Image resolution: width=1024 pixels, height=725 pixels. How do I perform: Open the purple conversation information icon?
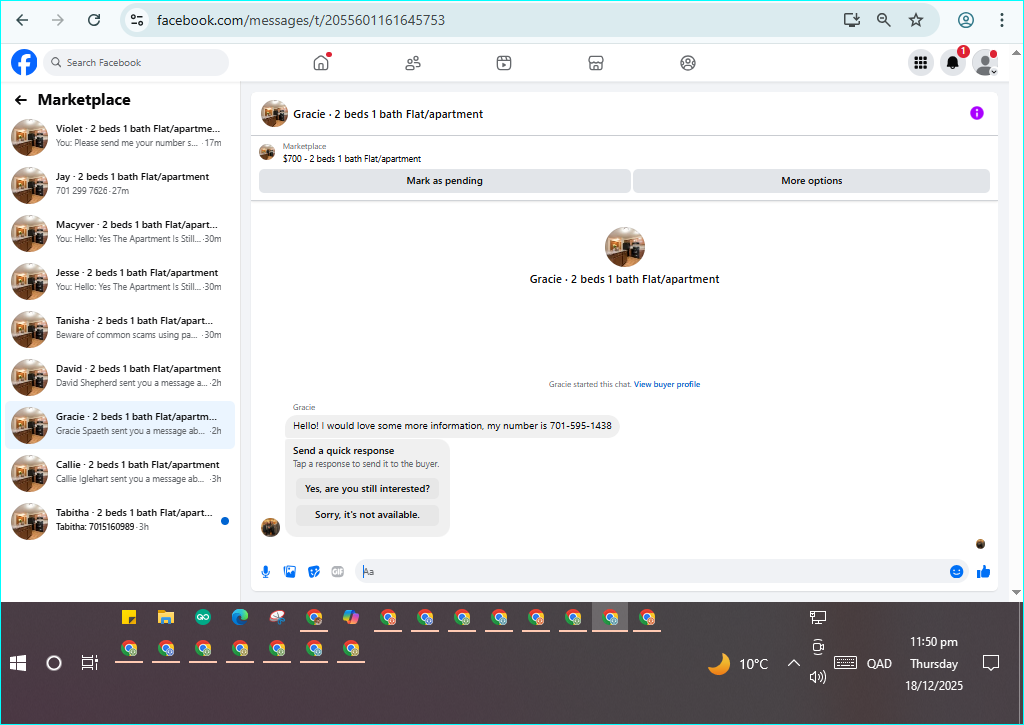tap(976, 113)
